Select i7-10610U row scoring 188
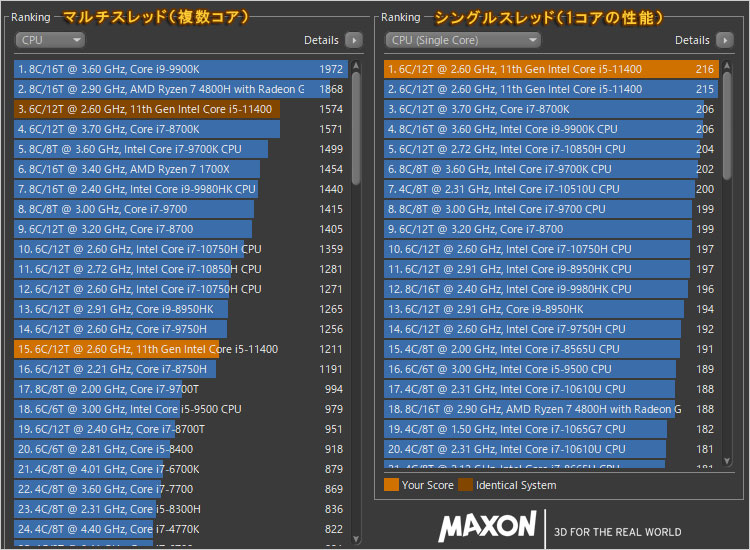Screen dimensions: 750x550 point(551,389)
